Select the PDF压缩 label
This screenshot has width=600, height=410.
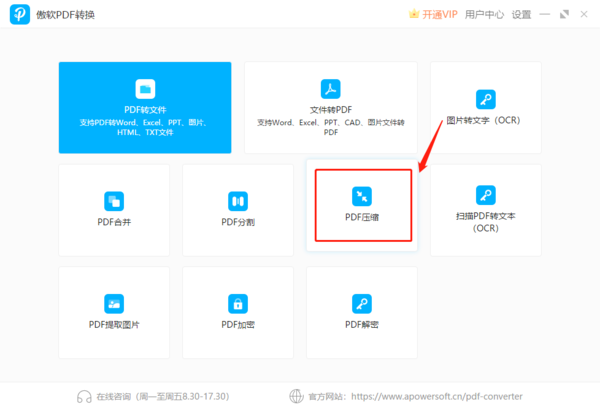click(x=362, y=217)
